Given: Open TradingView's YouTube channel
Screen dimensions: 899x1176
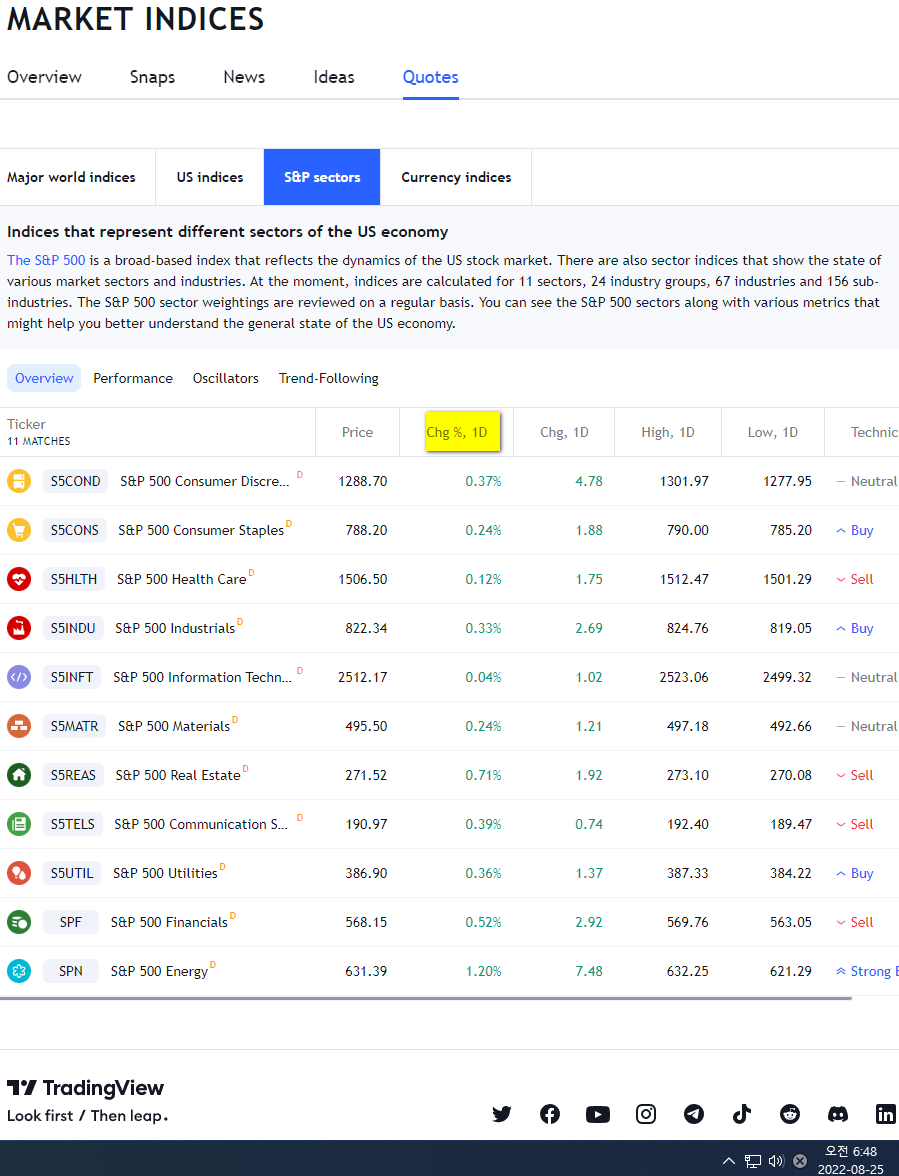Looking at the screenshot, I should [x=598, y=1114].
